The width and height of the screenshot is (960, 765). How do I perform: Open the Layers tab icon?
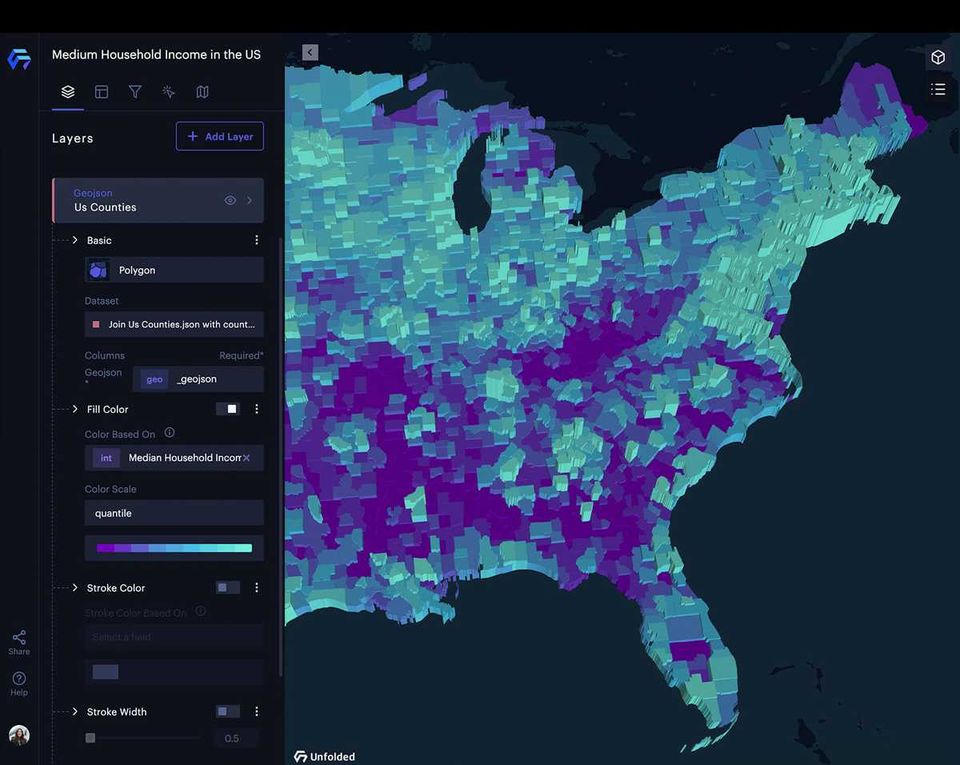pyautogui.click(x=68, y=92)
